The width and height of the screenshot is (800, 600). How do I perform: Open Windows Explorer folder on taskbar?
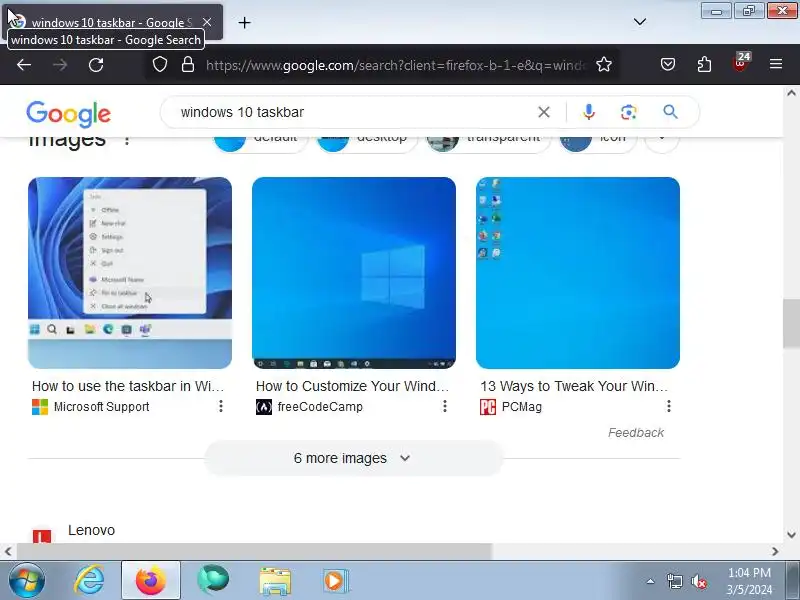click(275, 581)
